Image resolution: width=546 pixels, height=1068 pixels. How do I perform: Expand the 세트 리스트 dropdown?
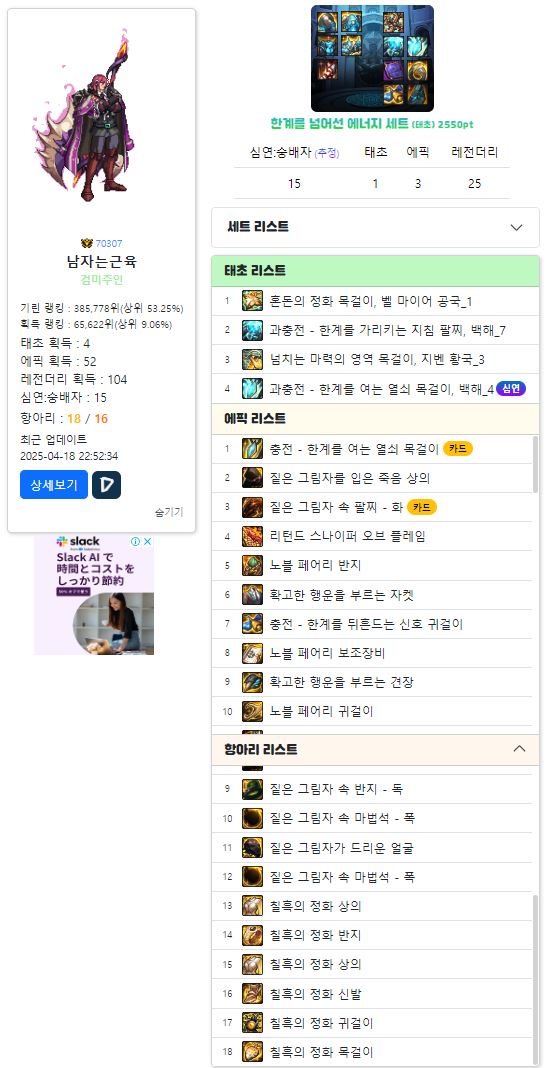click(x=375, y=227)
